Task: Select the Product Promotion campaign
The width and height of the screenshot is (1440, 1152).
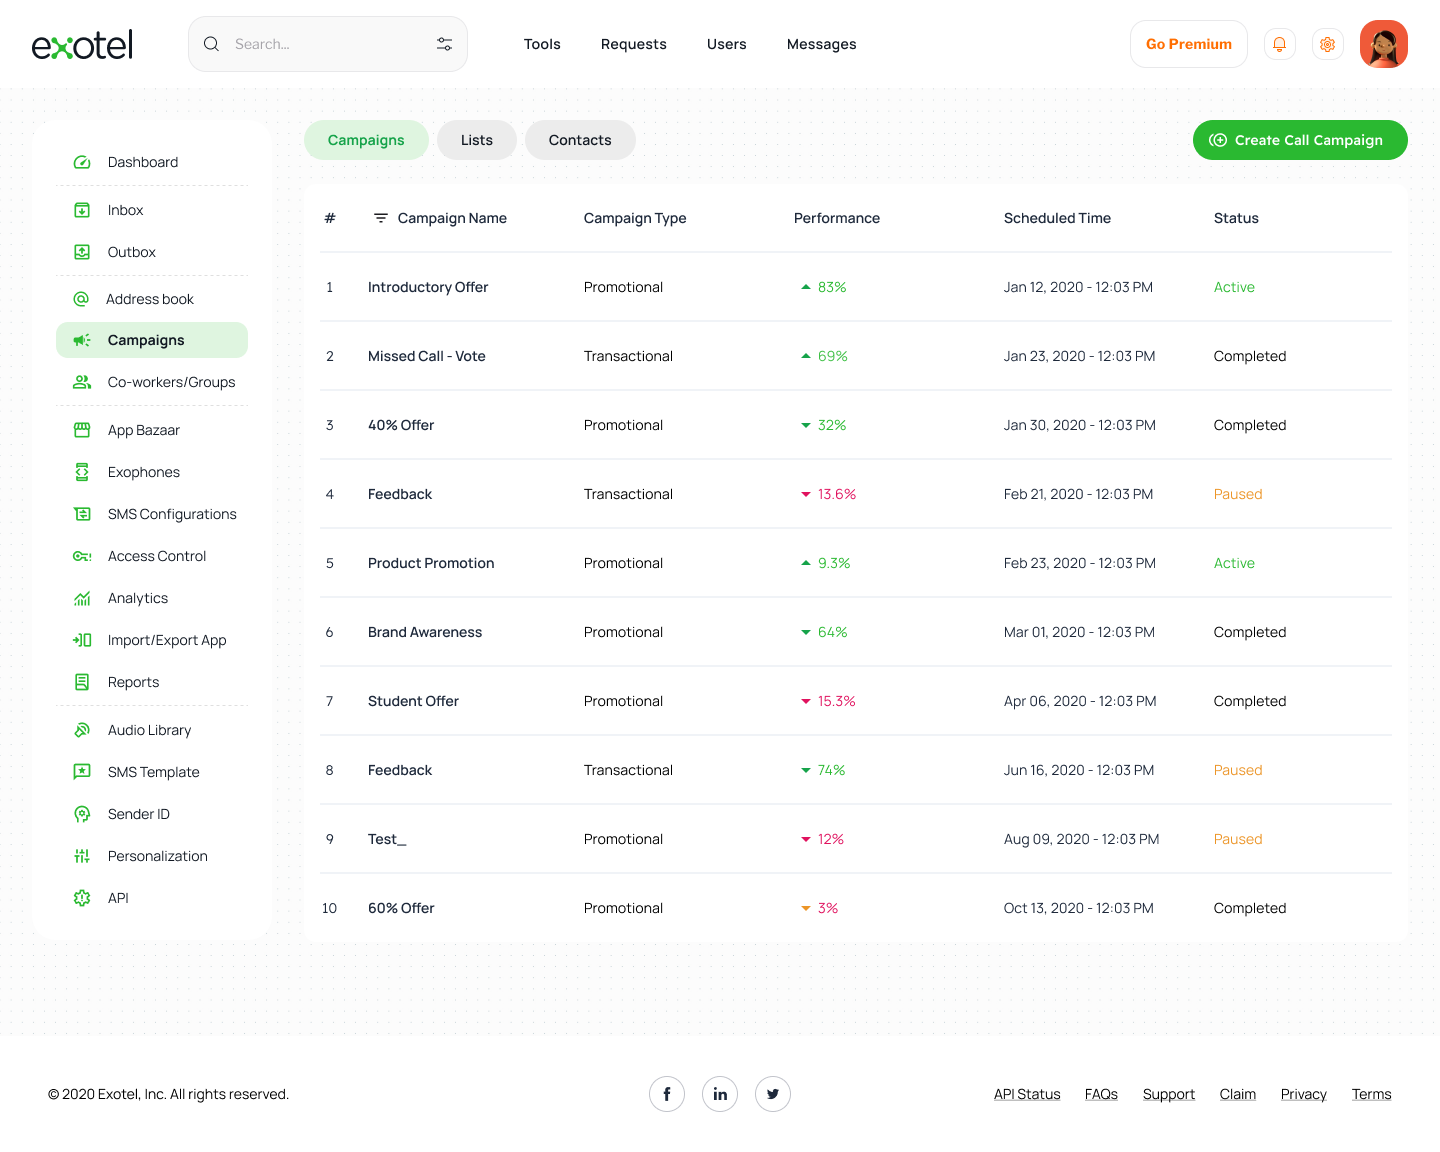Action: point(431,563)
